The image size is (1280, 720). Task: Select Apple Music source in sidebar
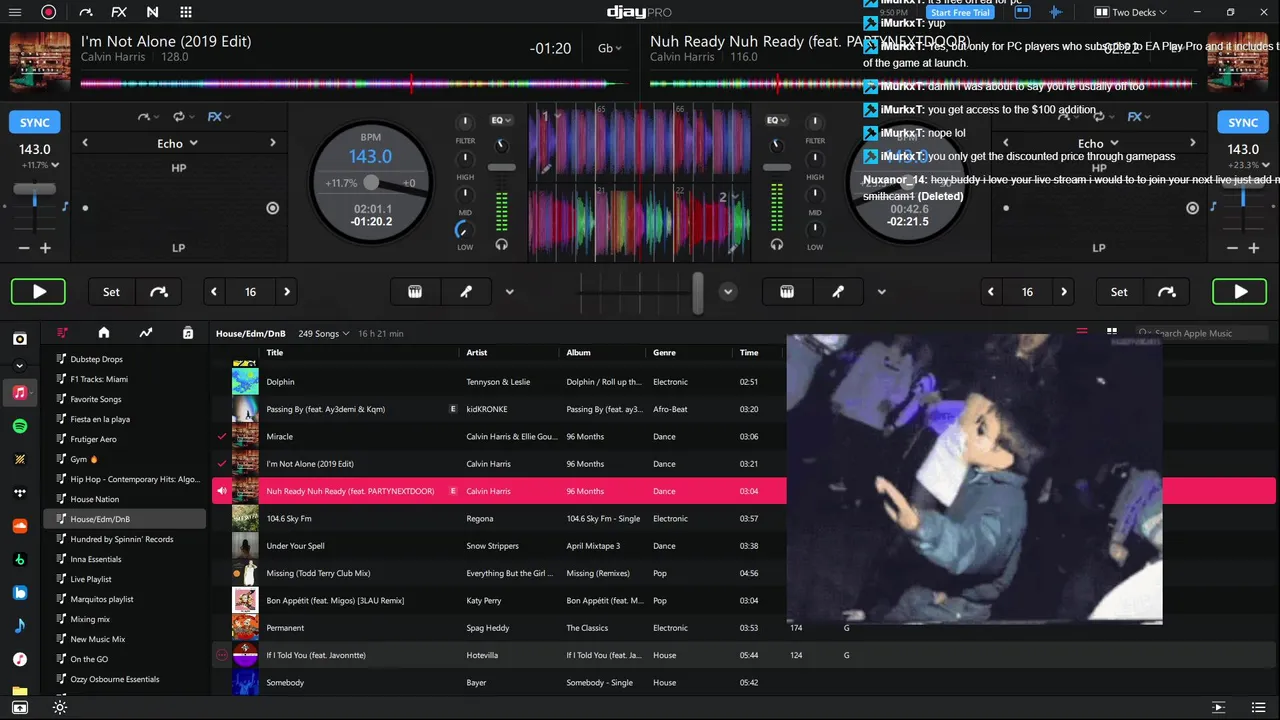(19, 393)
